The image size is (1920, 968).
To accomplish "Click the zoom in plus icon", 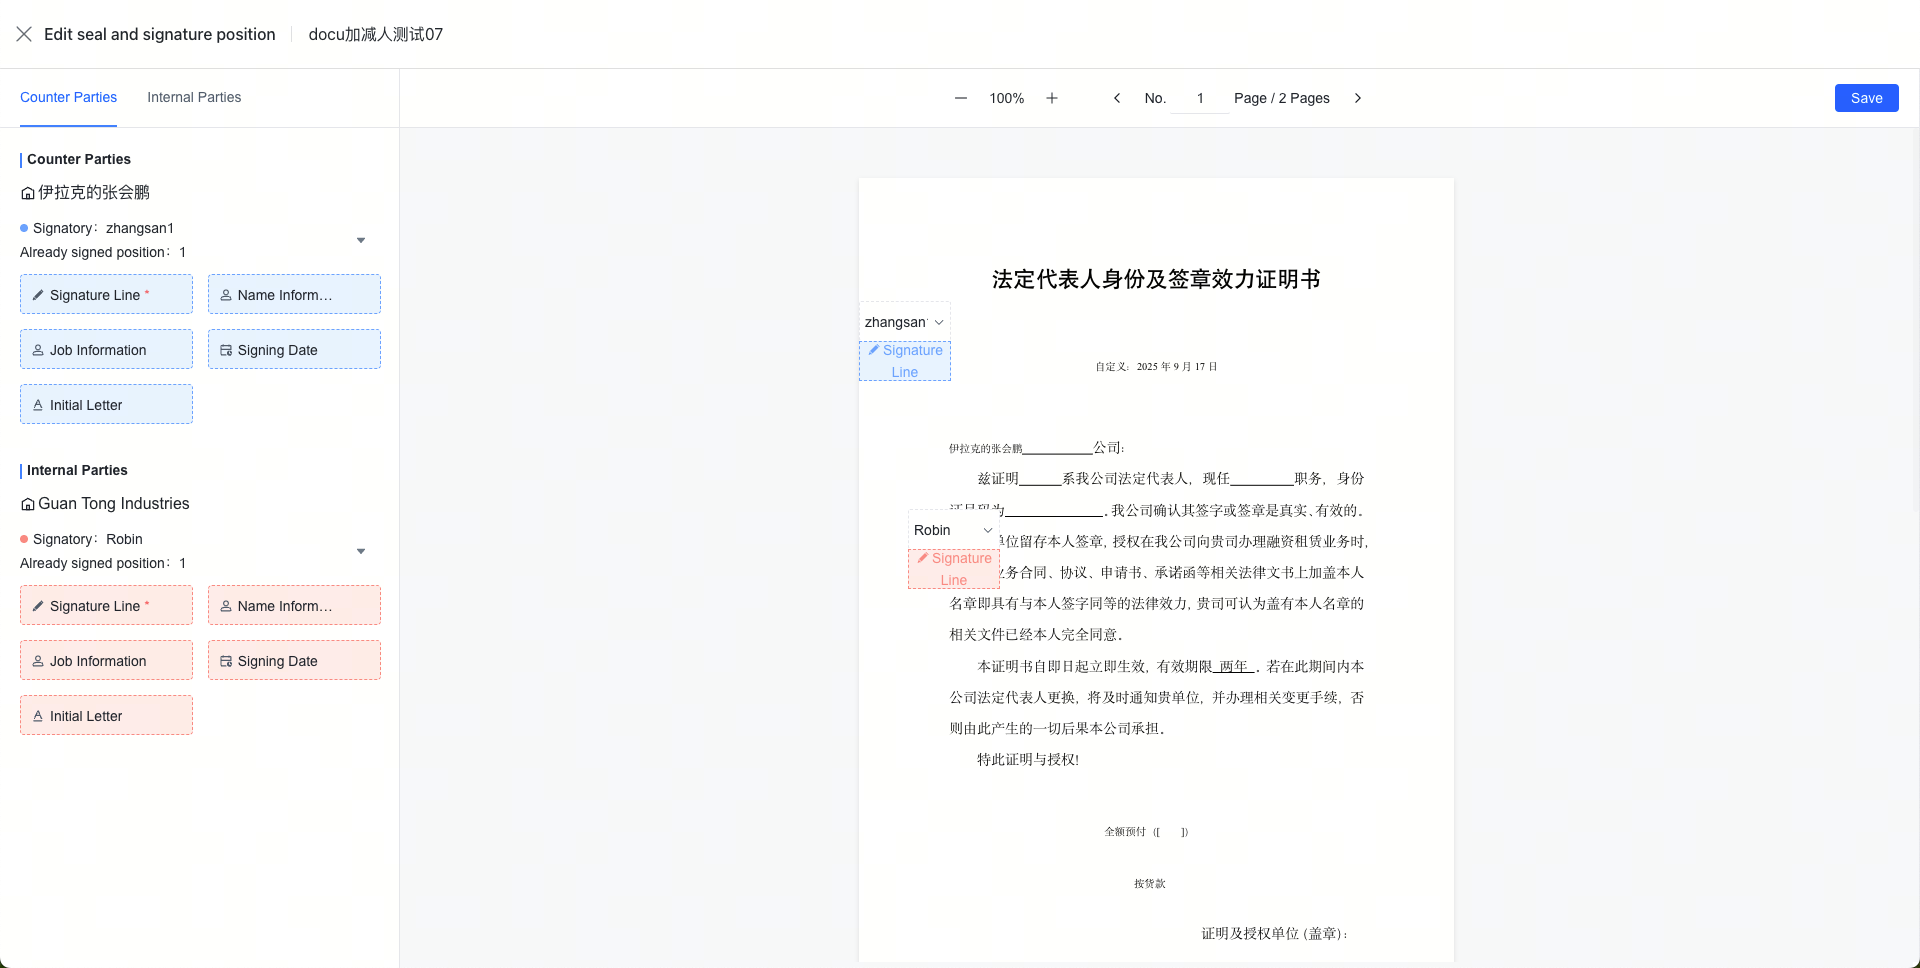I will [x=1052, y=98].
